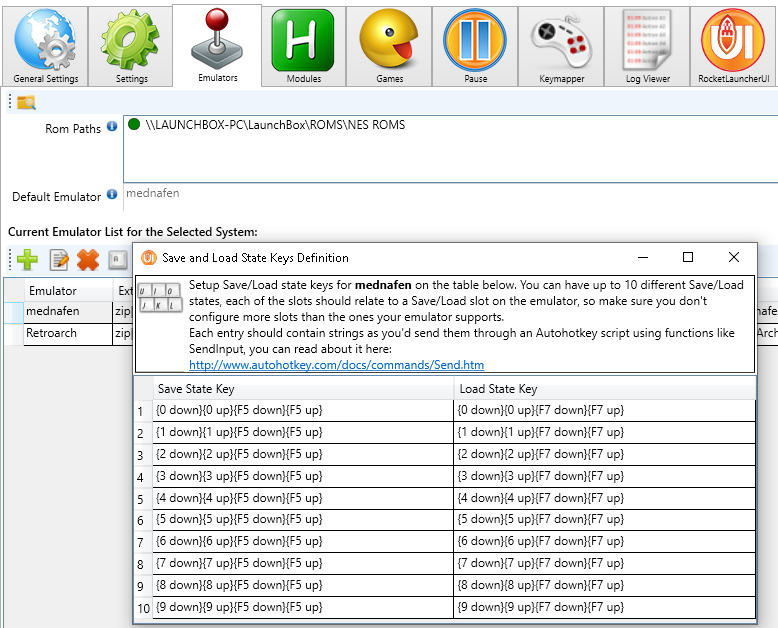778x628 pixels.
Task: Select the Emulators joystick tab
Action: pyautogui.click(x=217, y=46)
